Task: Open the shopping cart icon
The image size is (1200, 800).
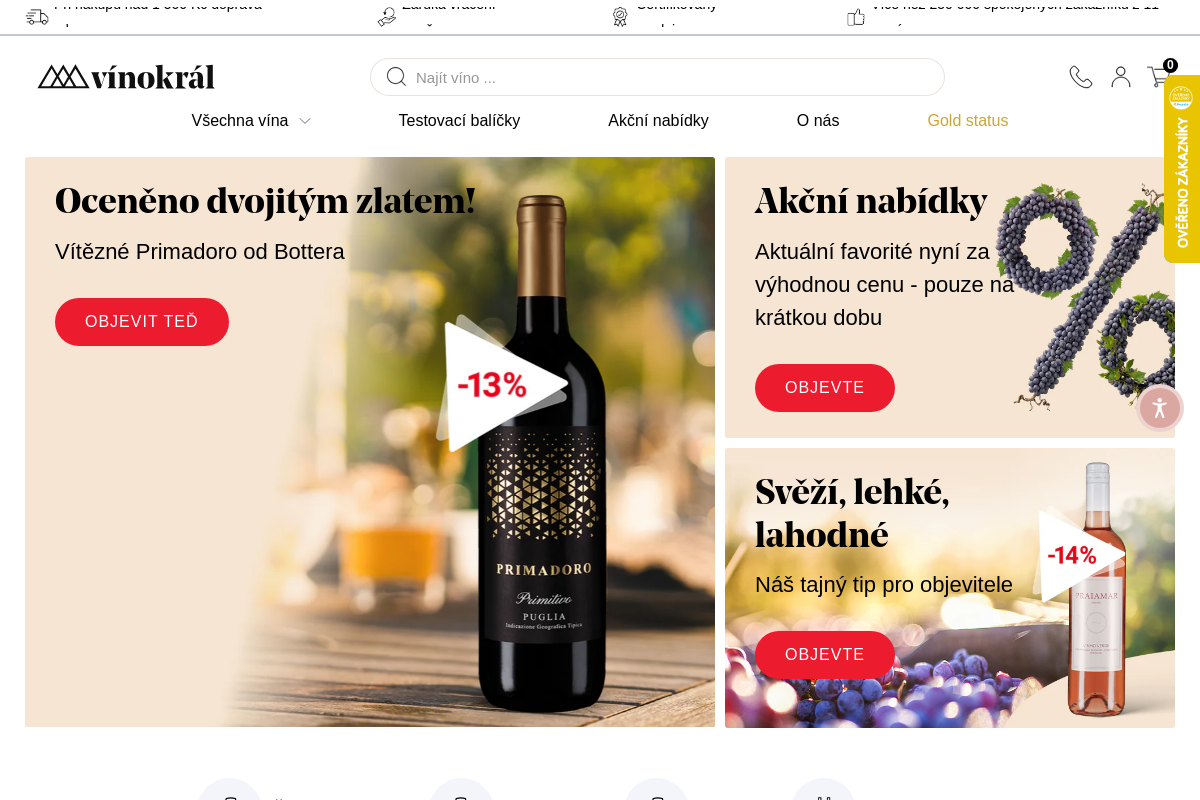Action: (x=1158, y=76)
